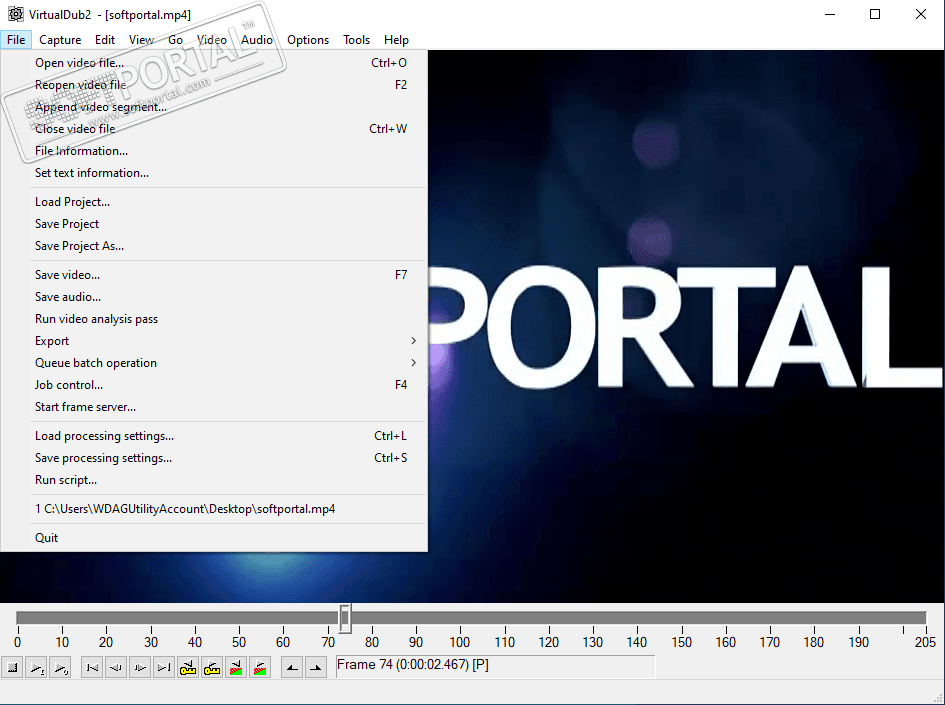
Task: Open File Information...
Action: click(214, 151)
